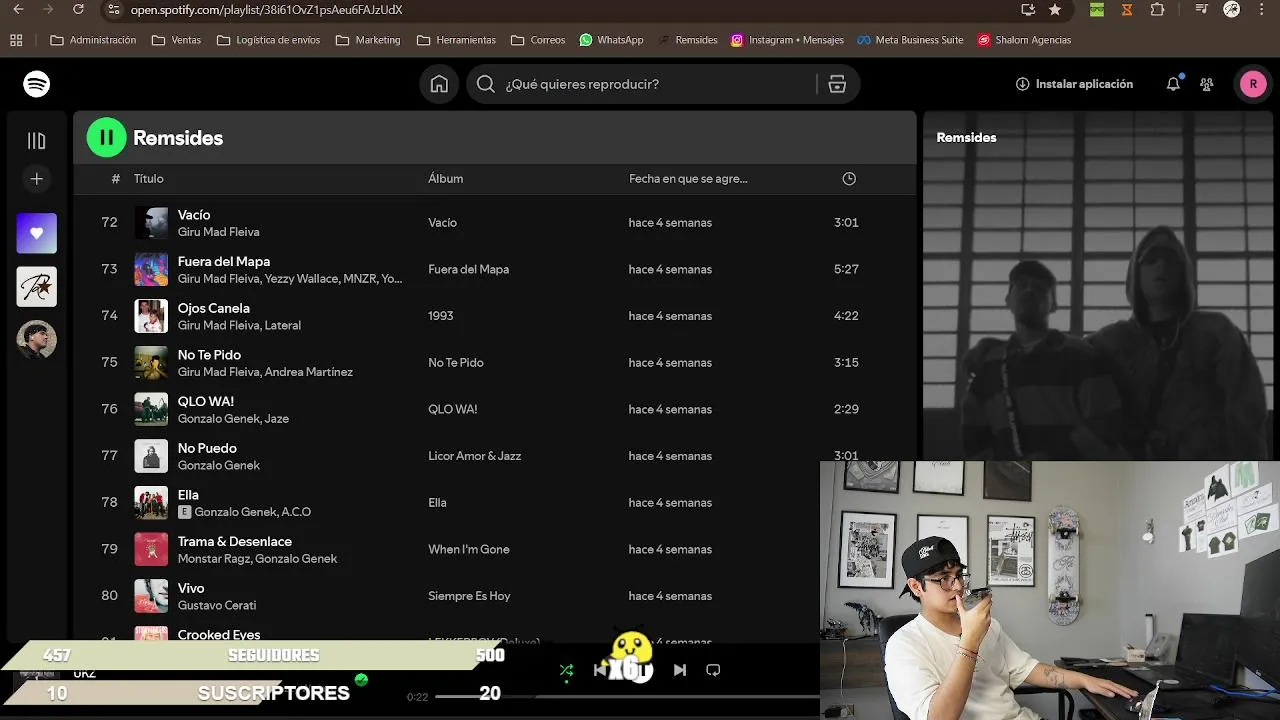Open the Administración bookmark folder
Viewport: 1280px width, 720px height.
[x=93, y=40]
